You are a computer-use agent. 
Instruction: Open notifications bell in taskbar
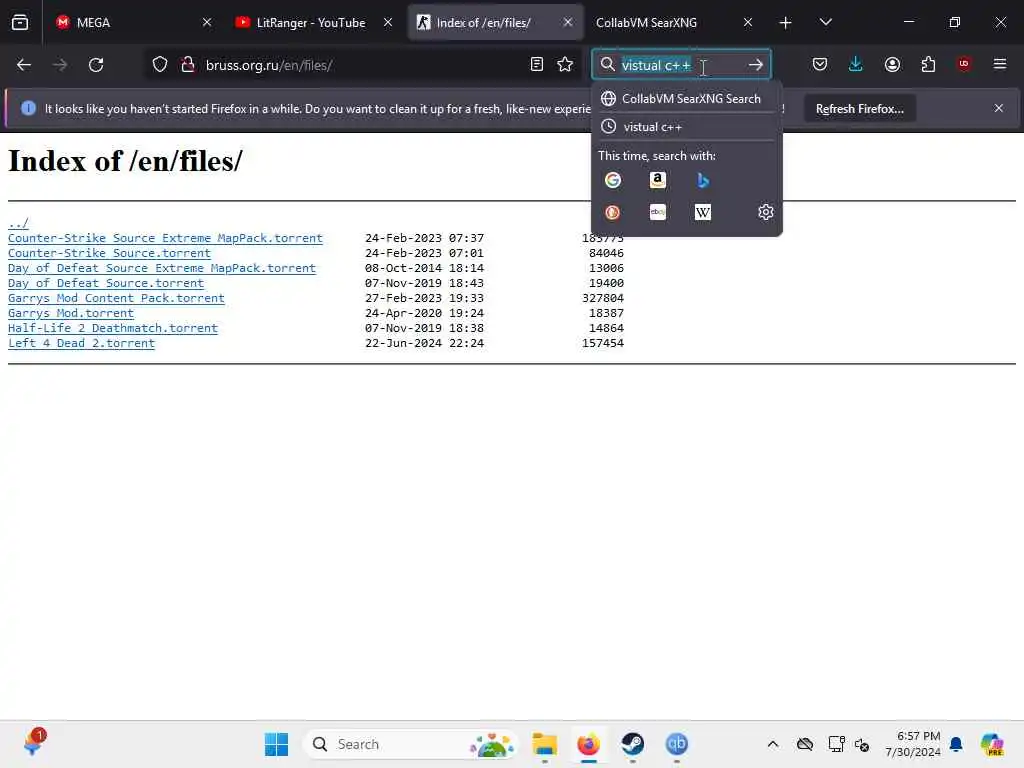[x=956, y=744]
